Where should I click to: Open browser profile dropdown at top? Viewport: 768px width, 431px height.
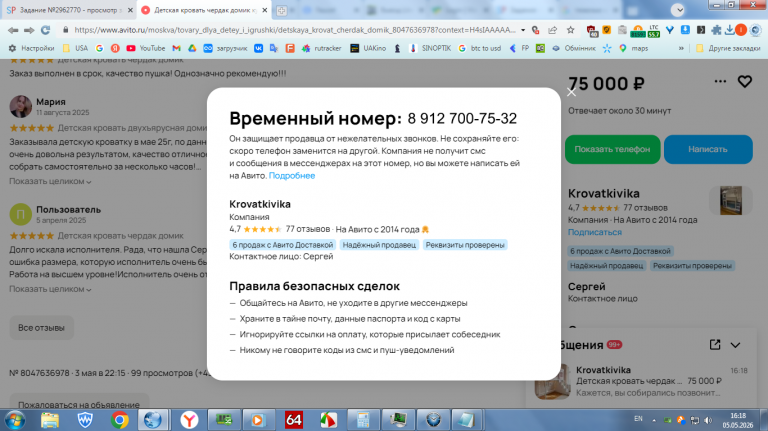pyautogui.click(x=678, y=10)
